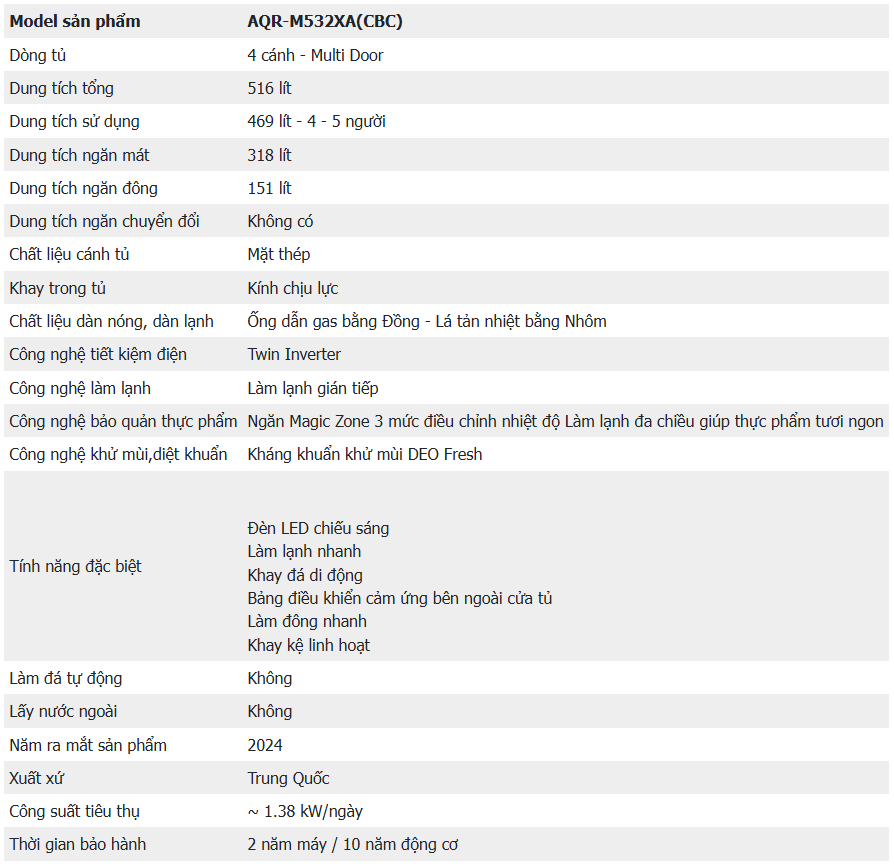The height and width of the screenshot is (864, 894).
Task: Click the "~ 1.38 kW/ngày" power value
Action: 305,811
